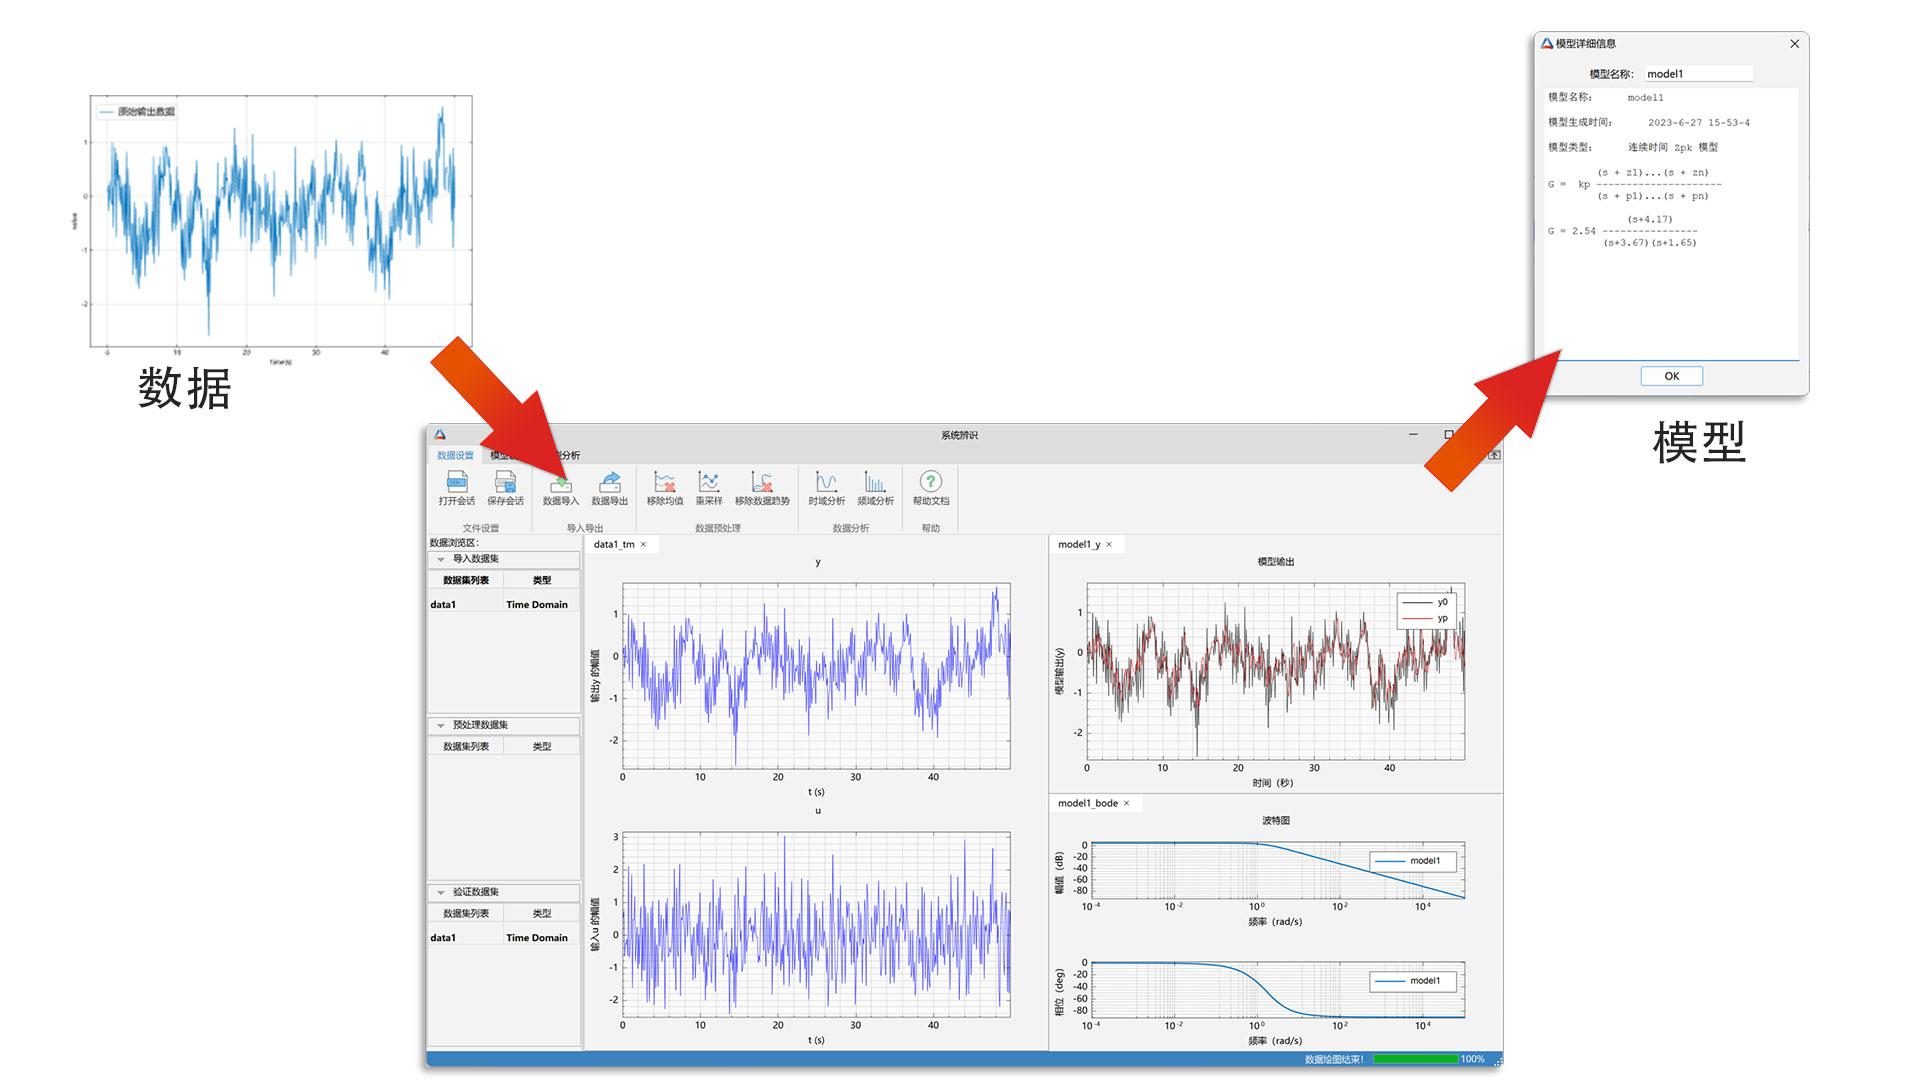
Task: Open 时域分析 time domain analysis
Action: point(826,483)
